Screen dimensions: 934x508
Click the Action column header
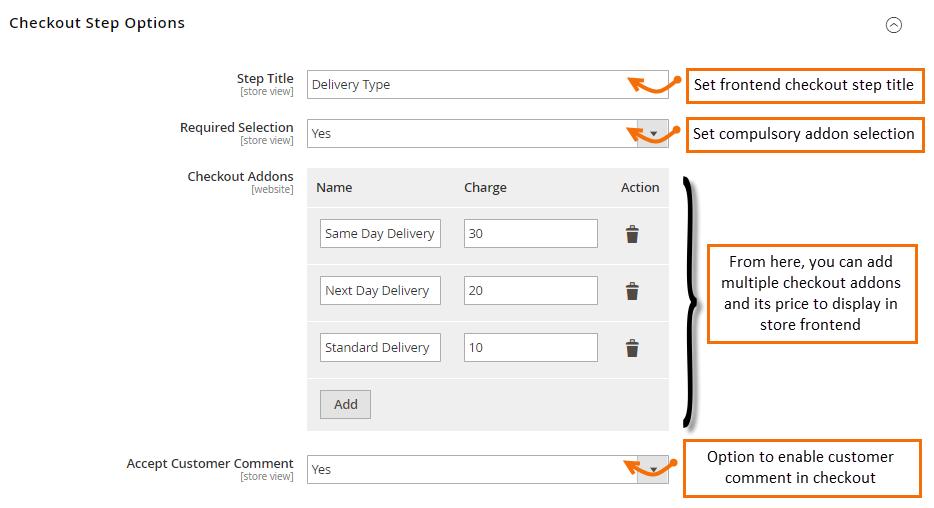tap(640, 188)
